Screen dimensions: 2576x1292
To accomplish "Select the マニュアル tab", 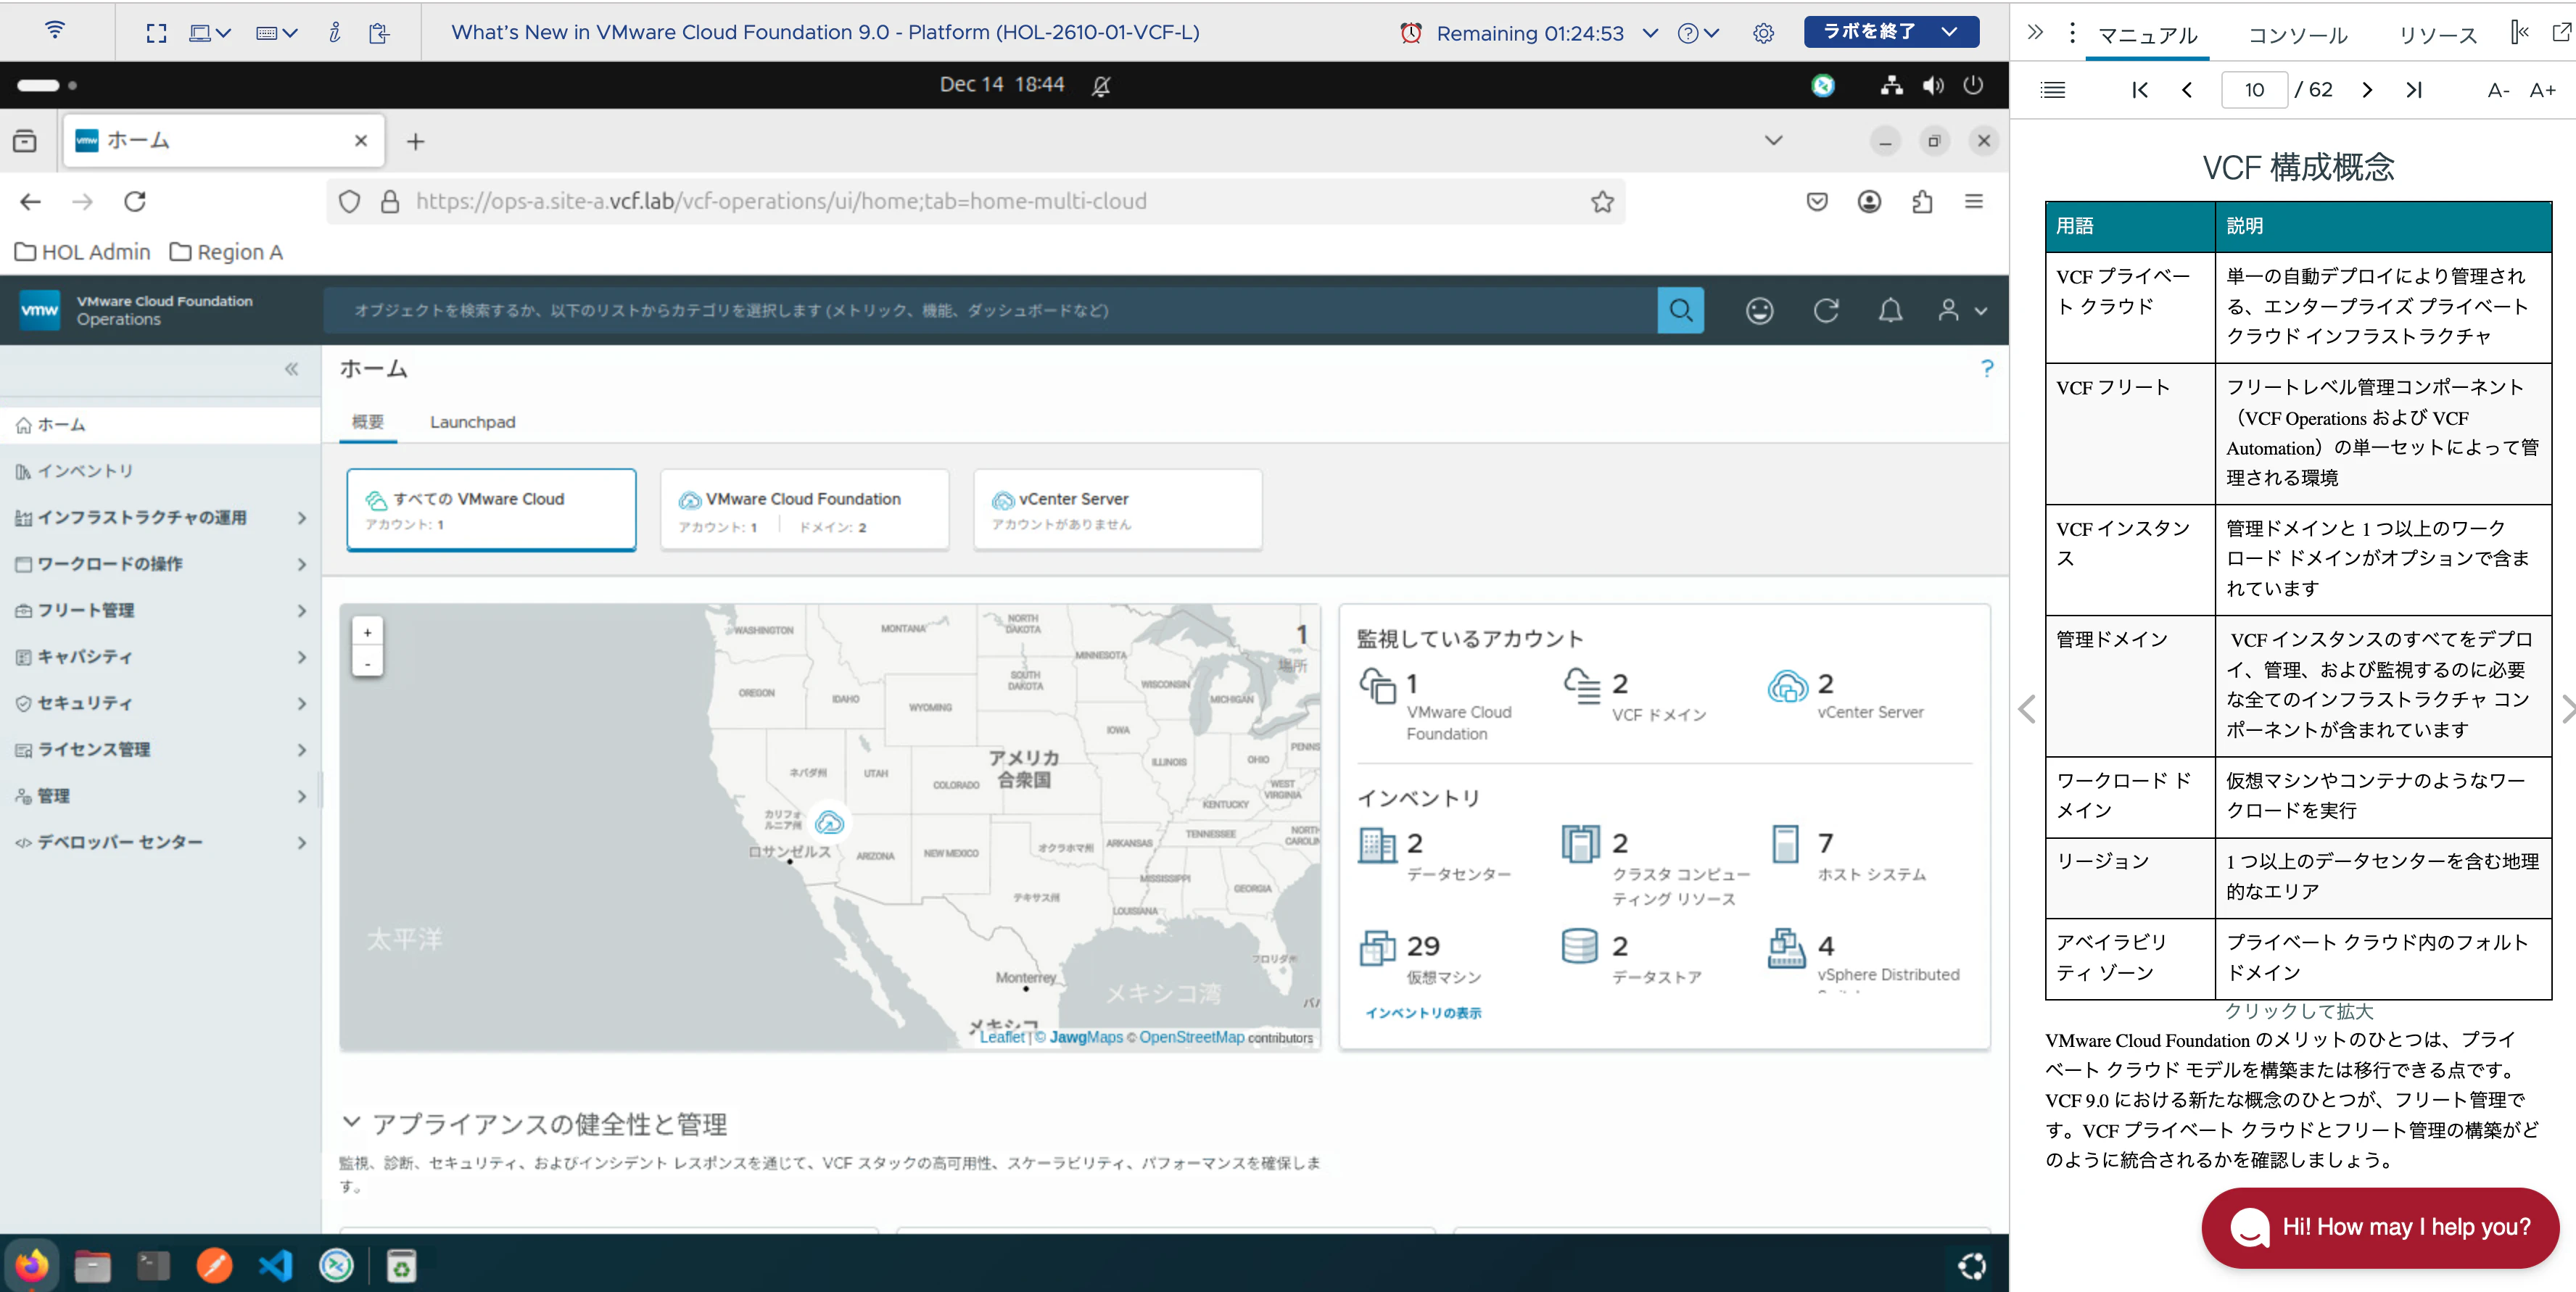I will click(2147, 35).
